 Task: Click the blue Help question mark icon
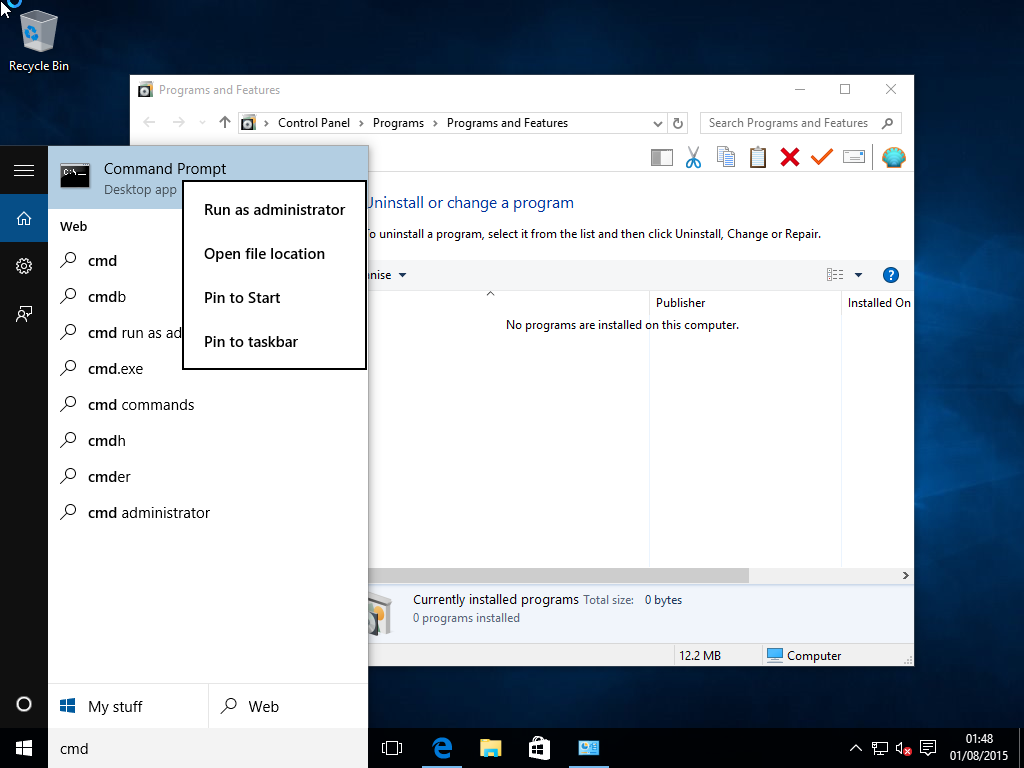coord(891,275)
